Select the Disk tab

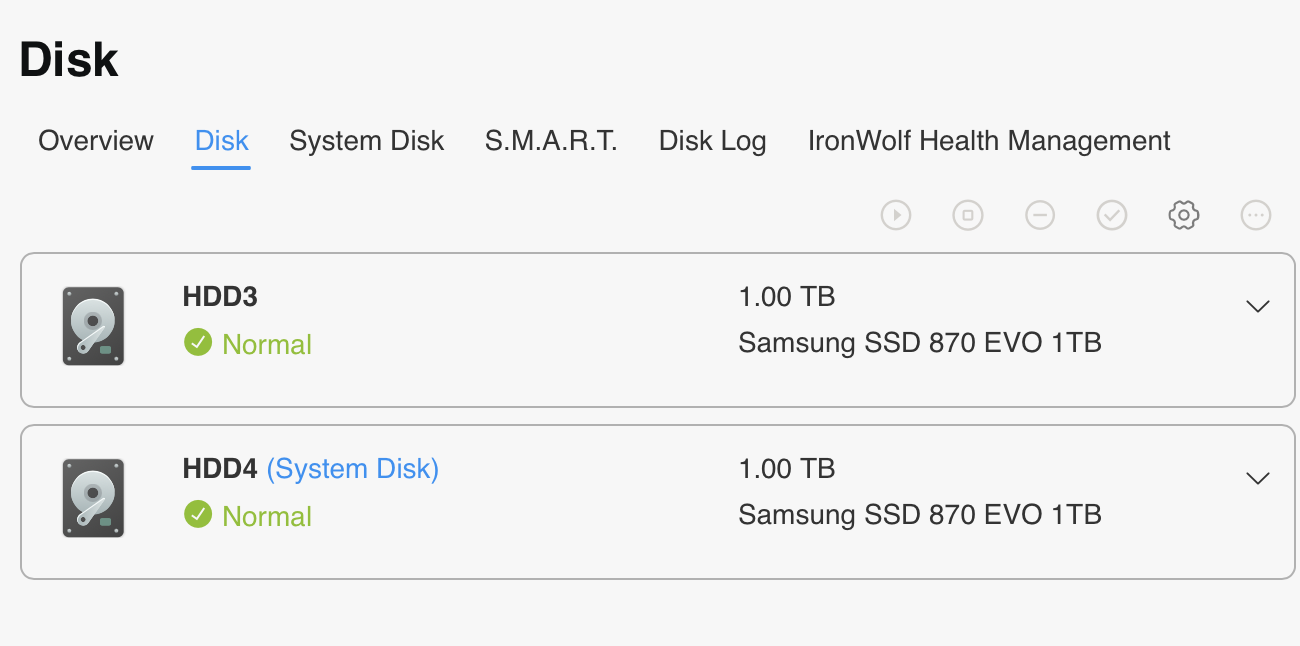click(221, 141)
